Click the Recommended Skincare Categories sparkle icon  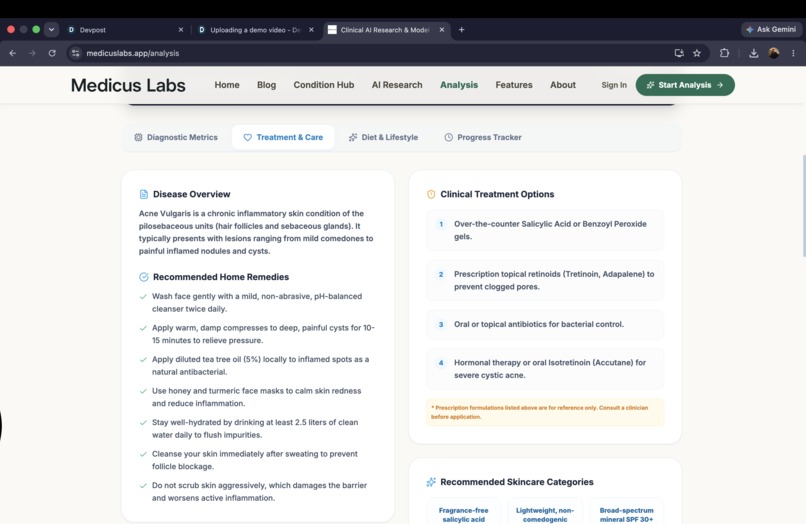coord(431,482)
